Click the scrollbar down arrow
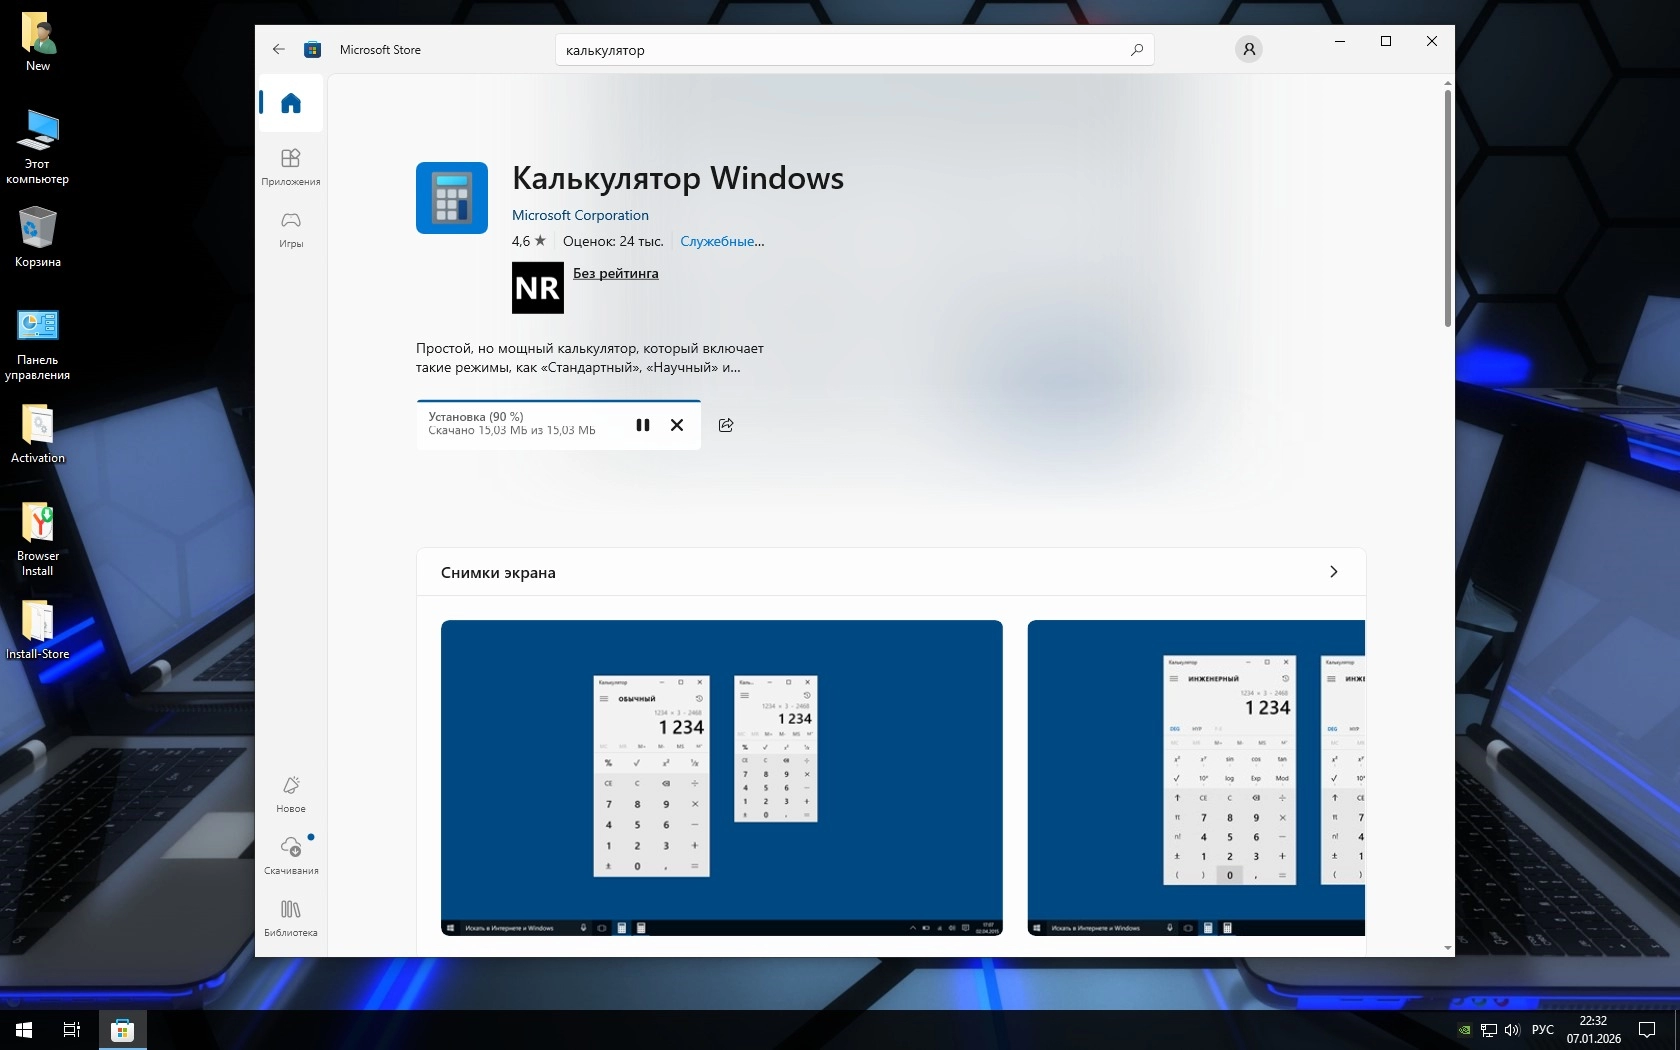The height and width of the screenshot is (1050, 1680). click(1447, 948)
